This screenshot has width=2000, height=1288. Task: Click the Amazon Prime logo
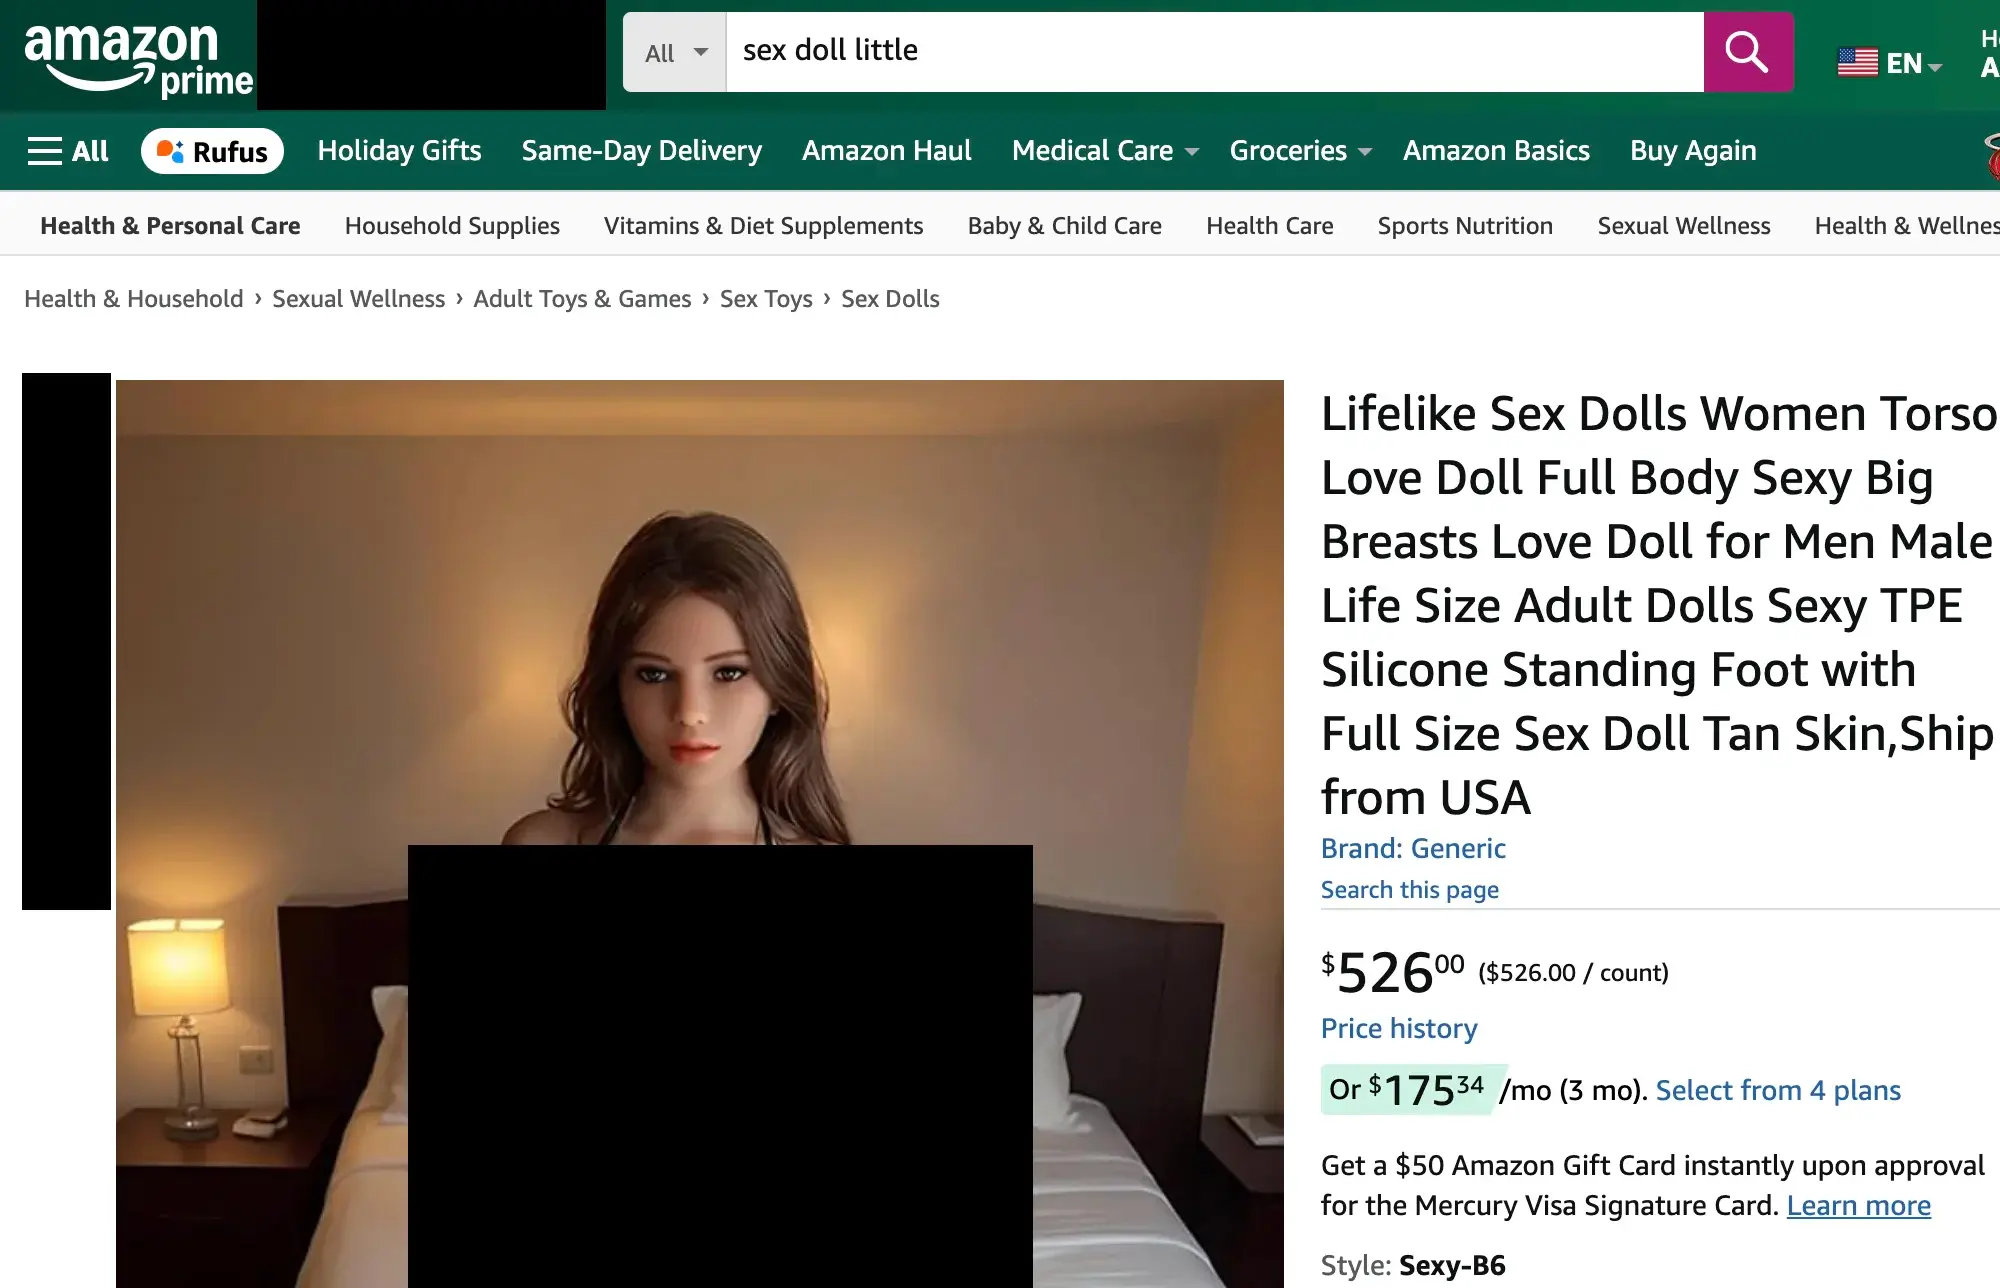138,58
